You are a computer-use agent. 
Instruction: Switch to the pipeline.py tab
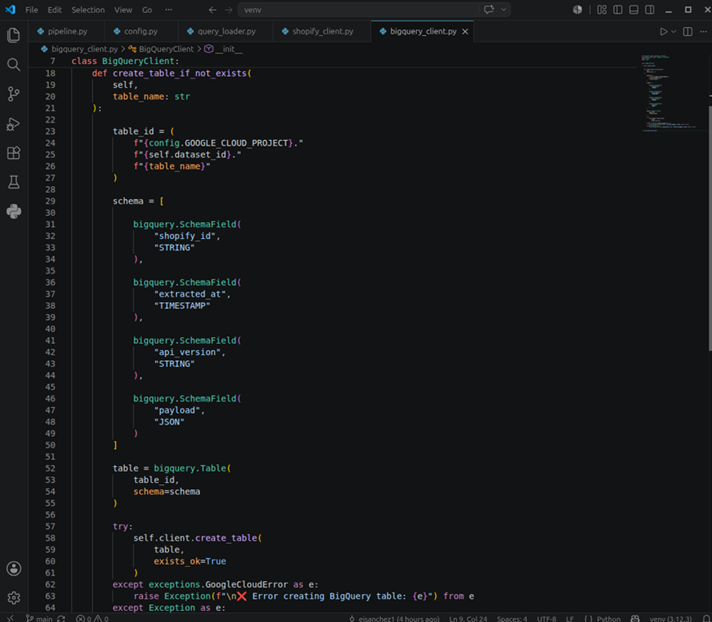click(x=67, y=31)
